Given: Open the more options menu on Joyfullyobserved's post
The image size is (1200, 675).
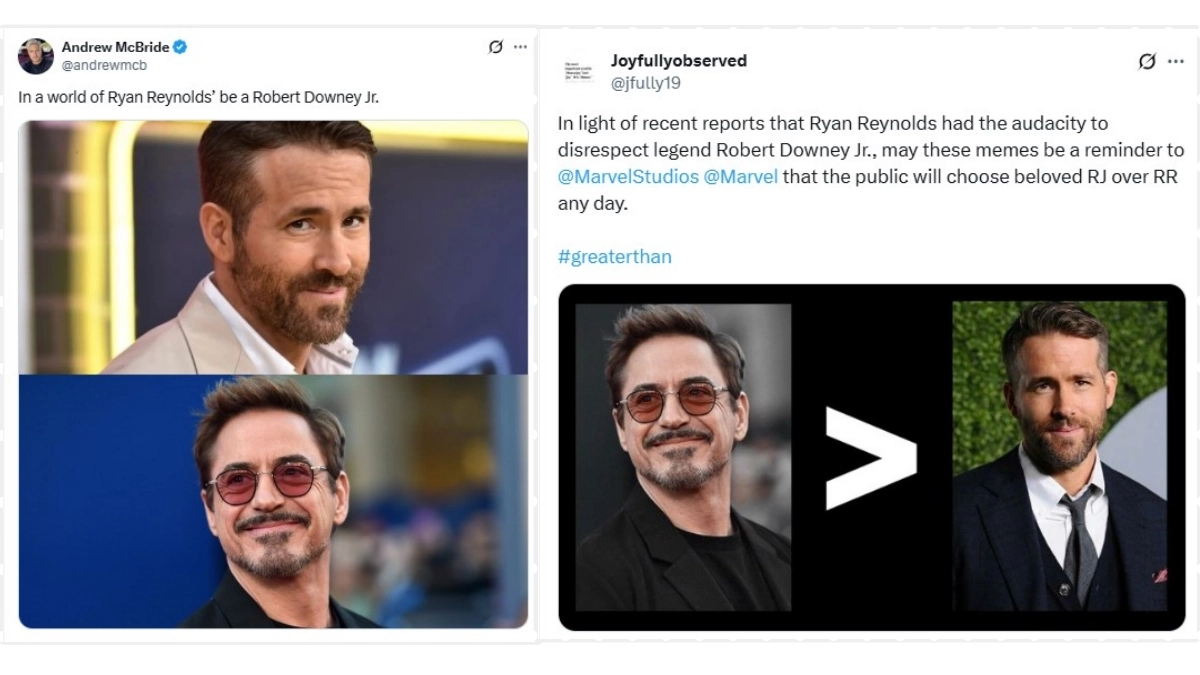Looking at the screenshot, I should (1176, 60).
